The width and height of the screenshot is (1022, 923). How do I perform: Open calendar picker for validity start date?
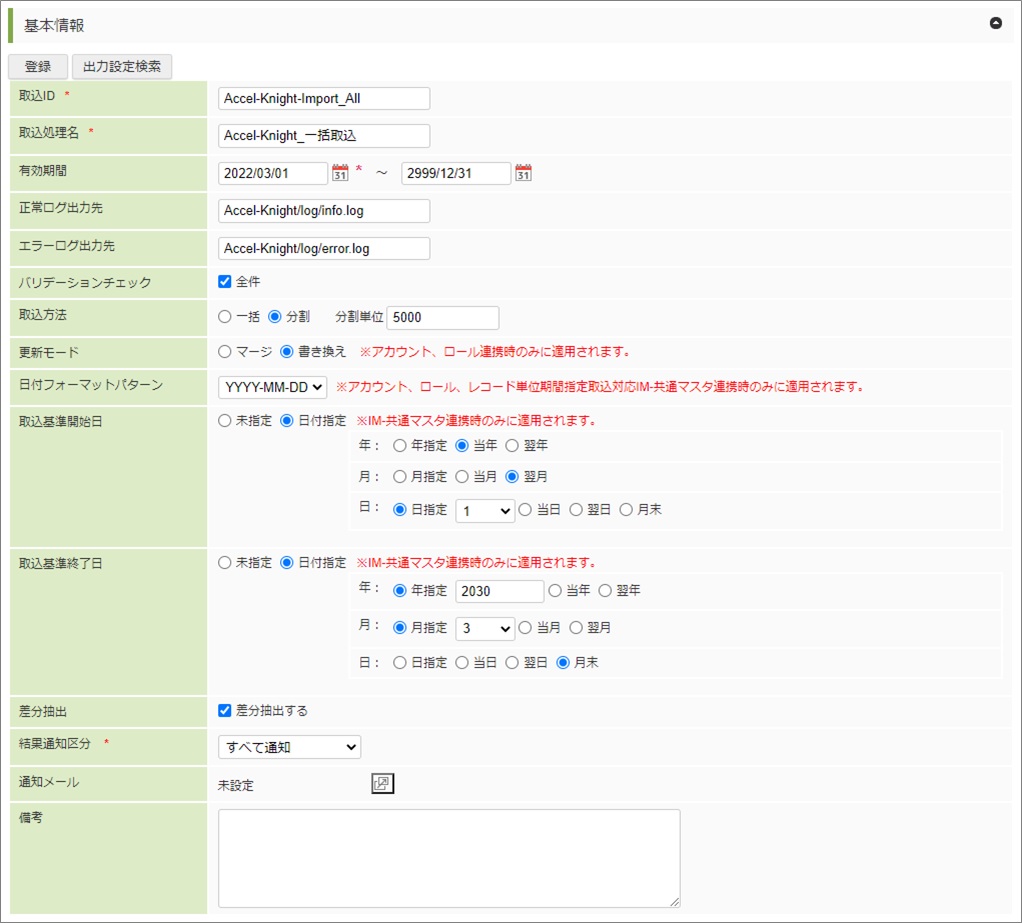click(x=340, y=173)
